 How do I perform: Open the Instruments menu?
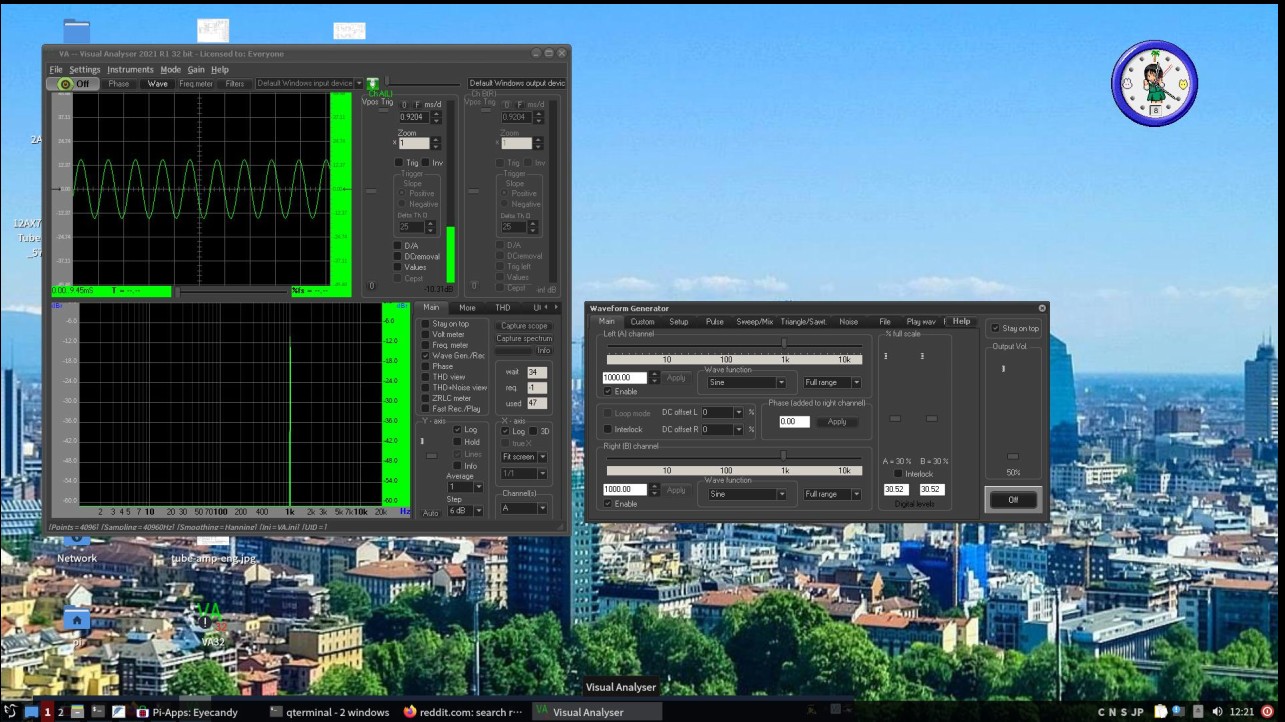130,70
